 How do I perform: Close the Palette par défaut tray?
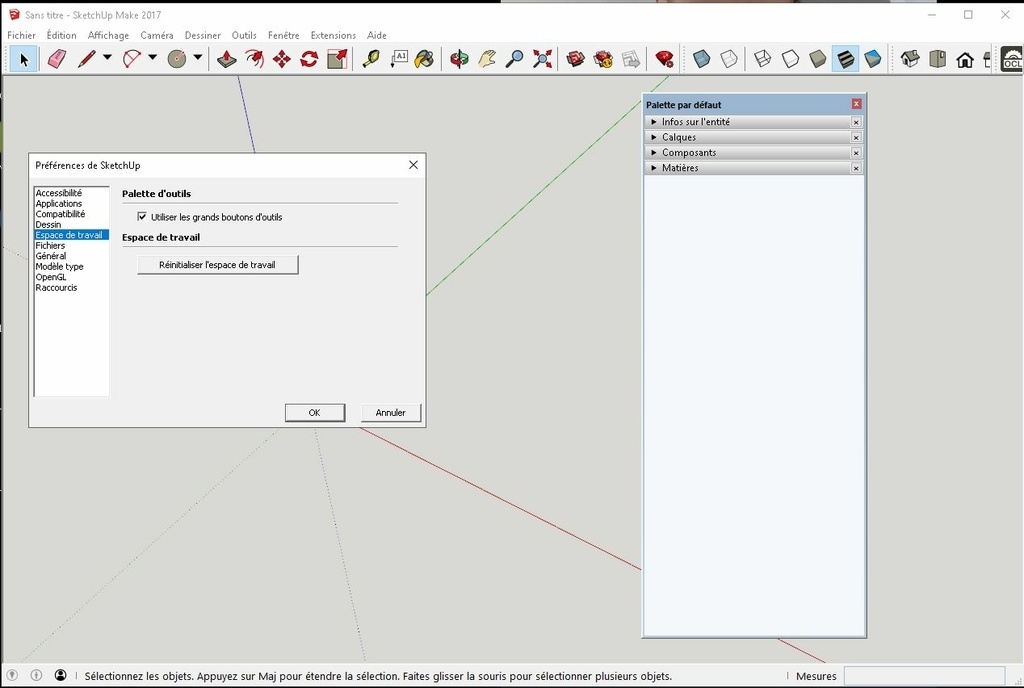[x=856, y=104]
